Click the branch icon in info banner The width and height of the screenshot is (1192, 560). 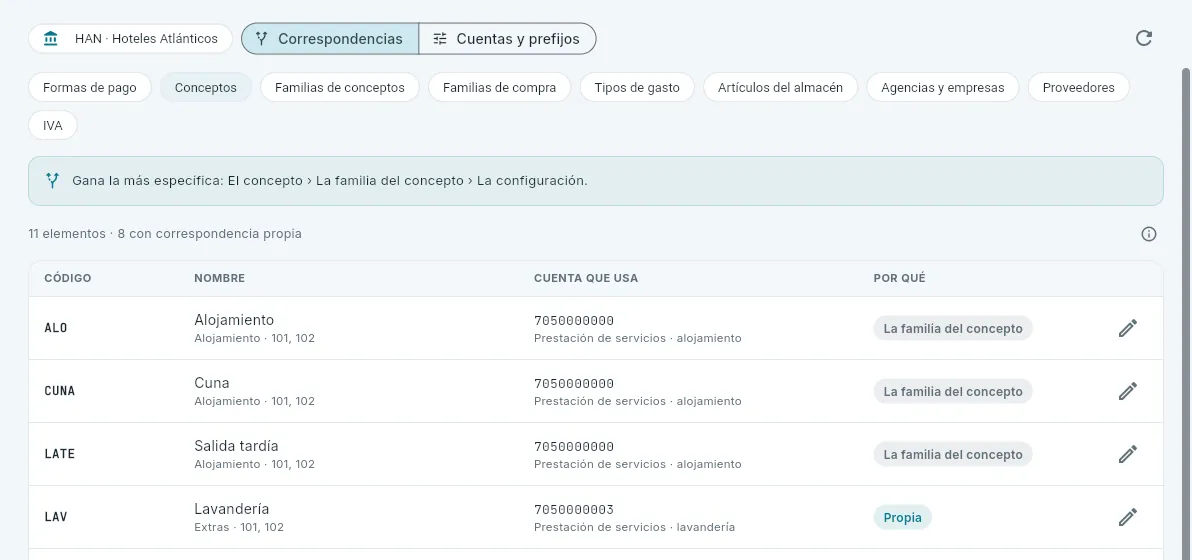[x=52, y=181]
